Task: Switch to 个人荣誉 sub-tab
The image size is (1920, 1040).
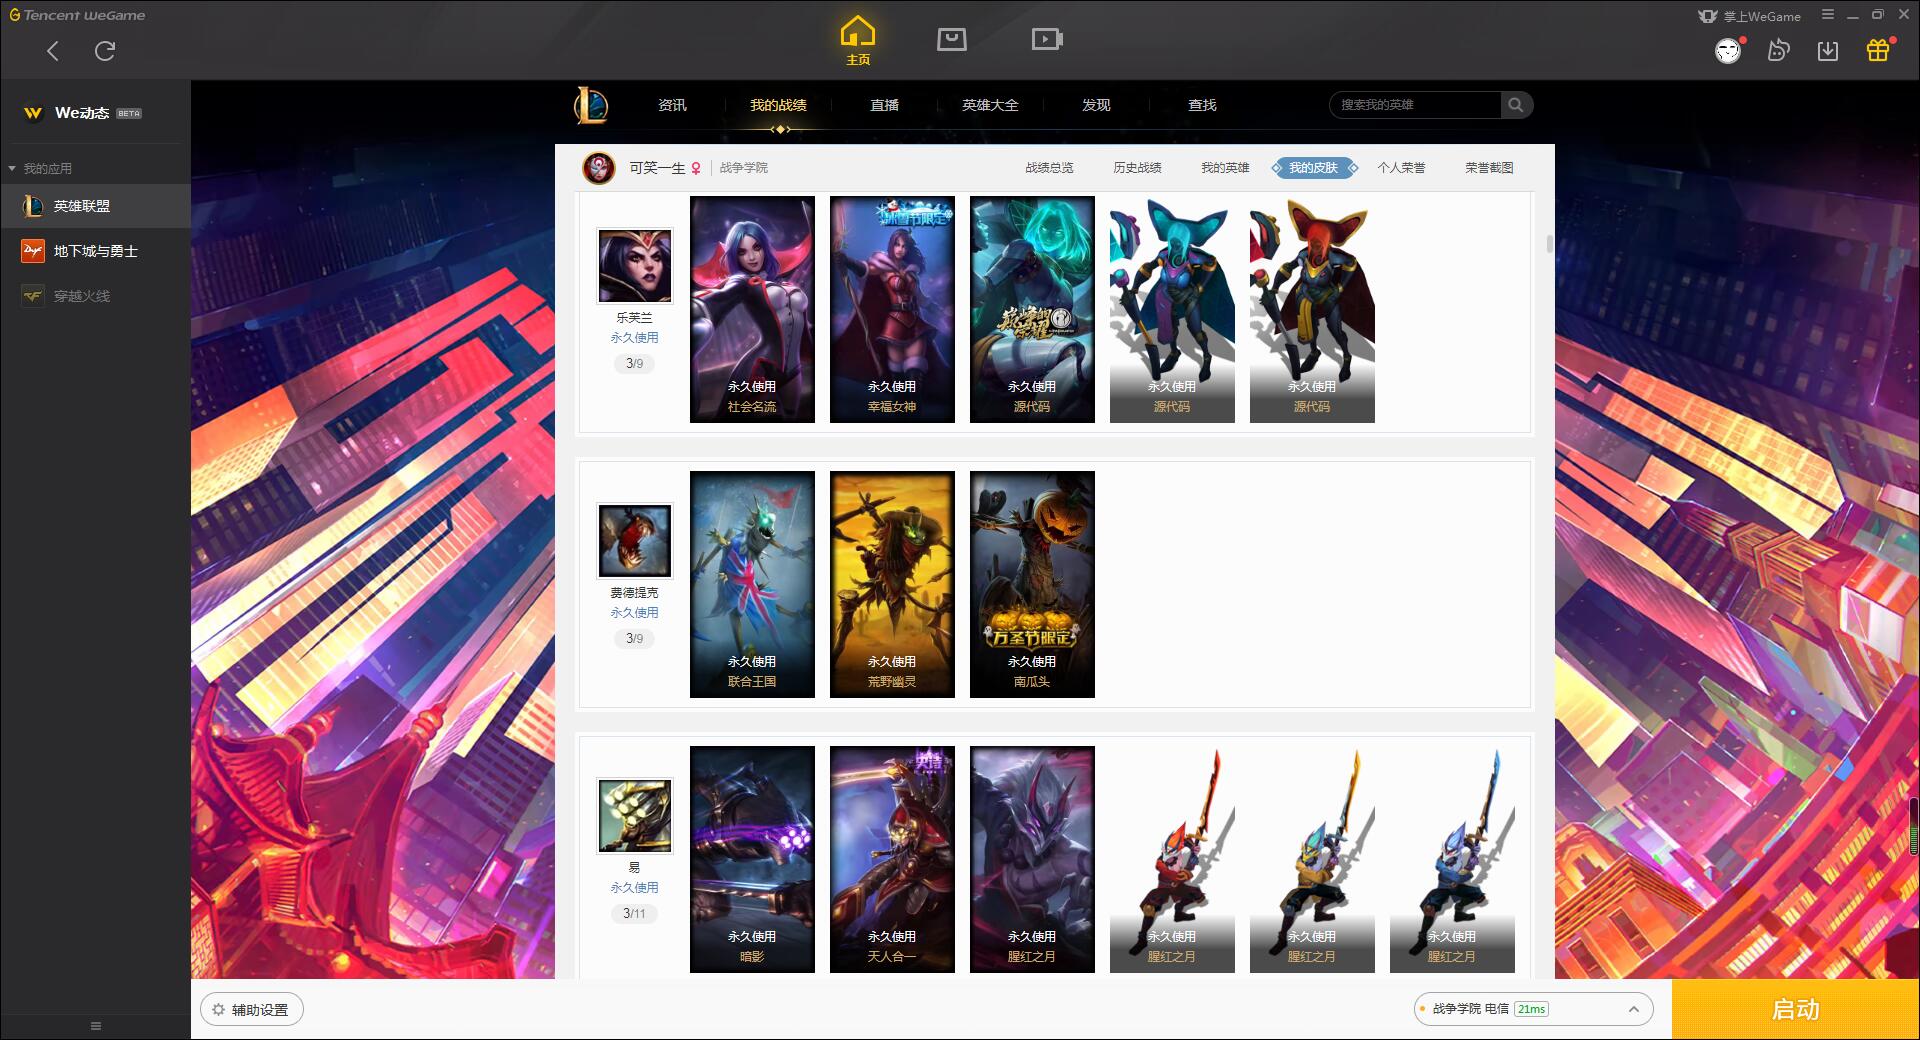Action: (x=1401, y=168)
